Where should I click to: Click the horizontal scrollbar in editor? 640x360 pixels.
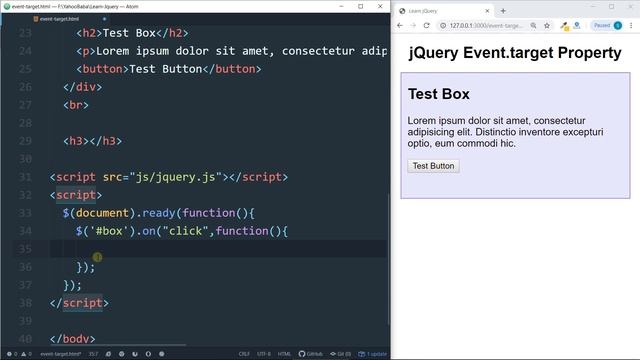(118, 345)
